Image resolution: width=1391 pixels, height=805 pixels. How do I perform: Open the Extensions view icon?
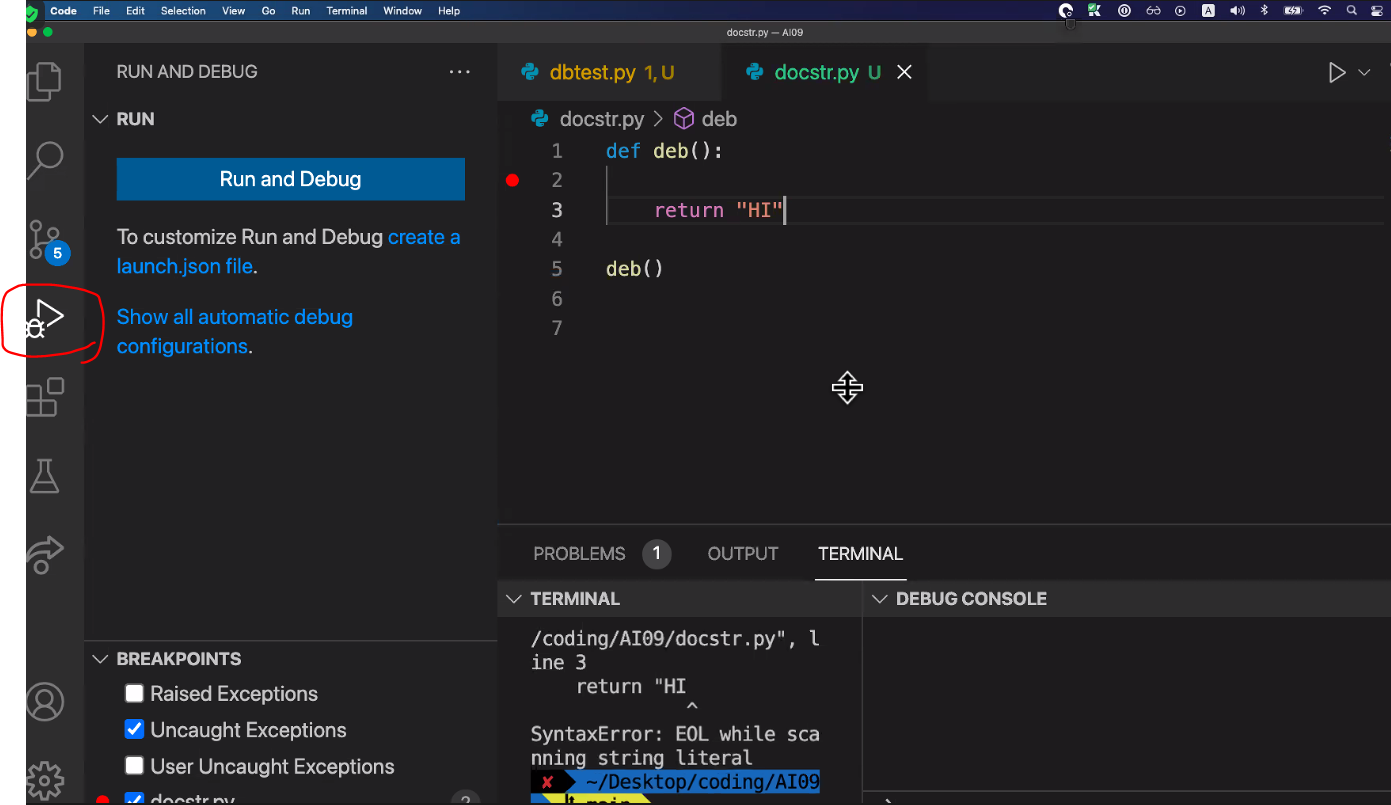point(45,397)
